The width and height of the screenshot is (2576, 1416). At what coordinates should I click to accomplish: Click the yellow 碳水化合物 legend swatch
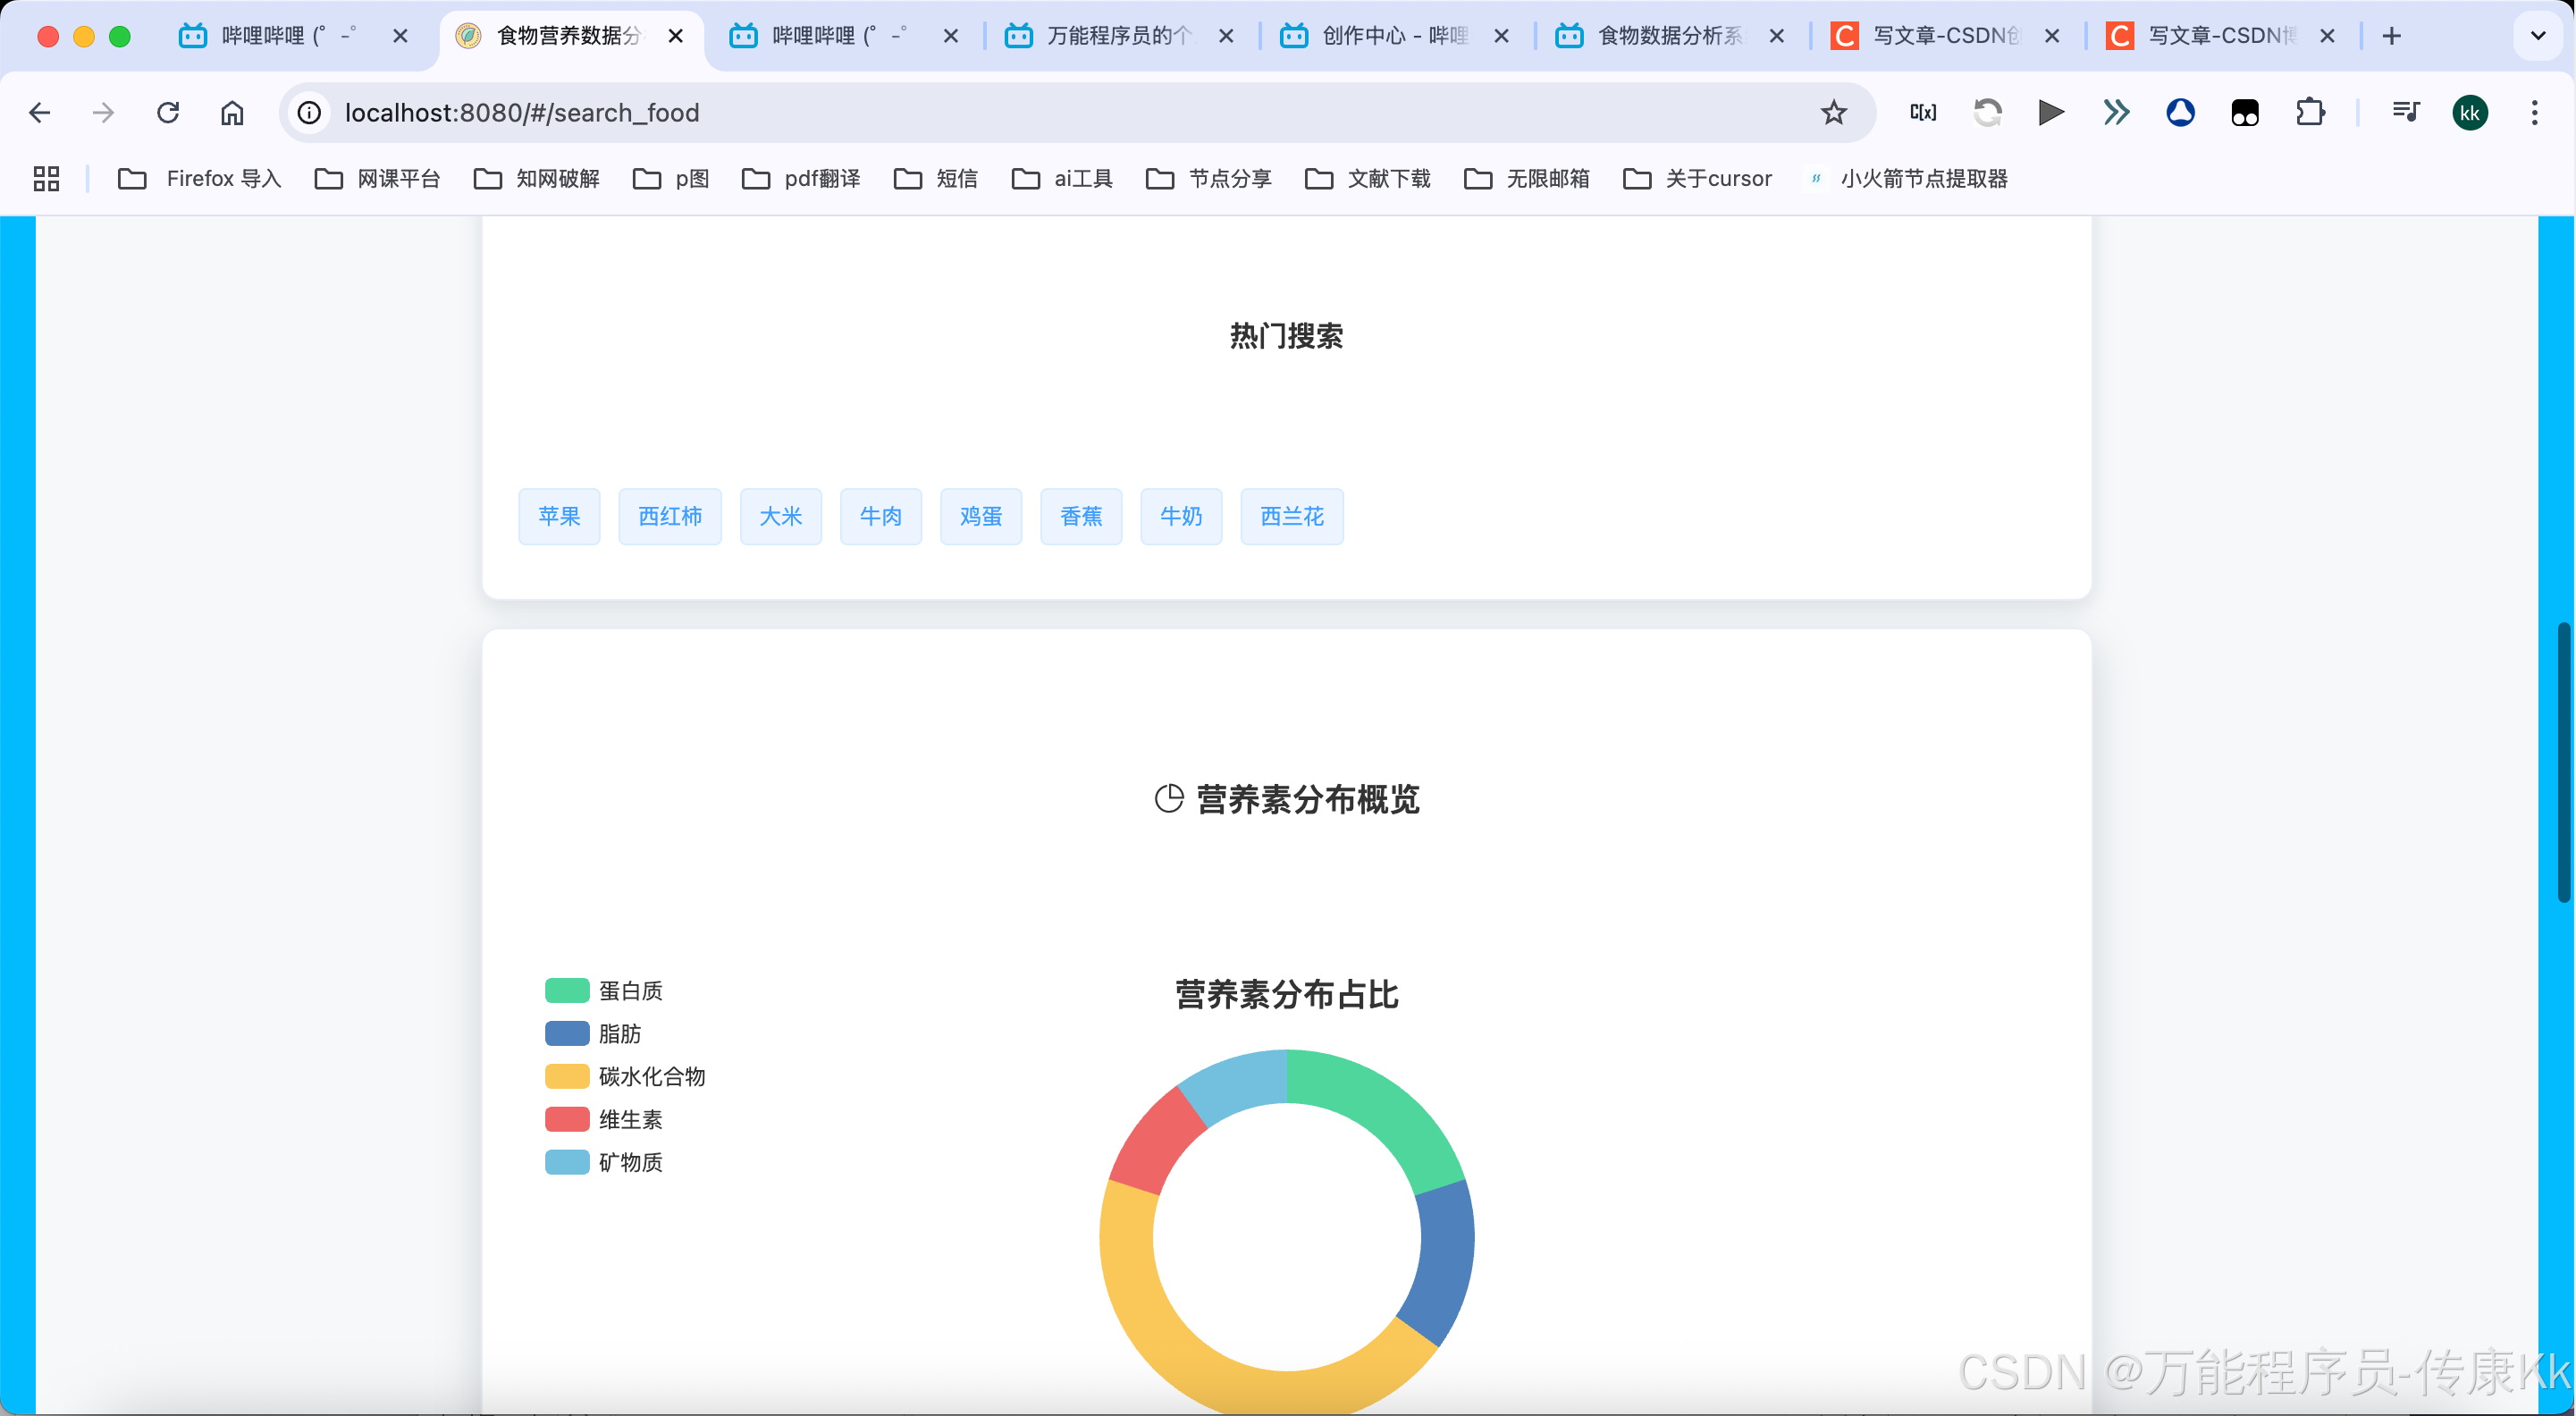pos(566,1076)
